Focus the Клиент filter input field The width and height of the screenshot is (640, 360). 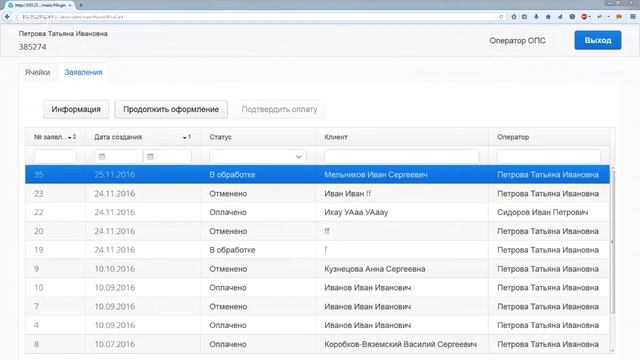pos(401,156)
